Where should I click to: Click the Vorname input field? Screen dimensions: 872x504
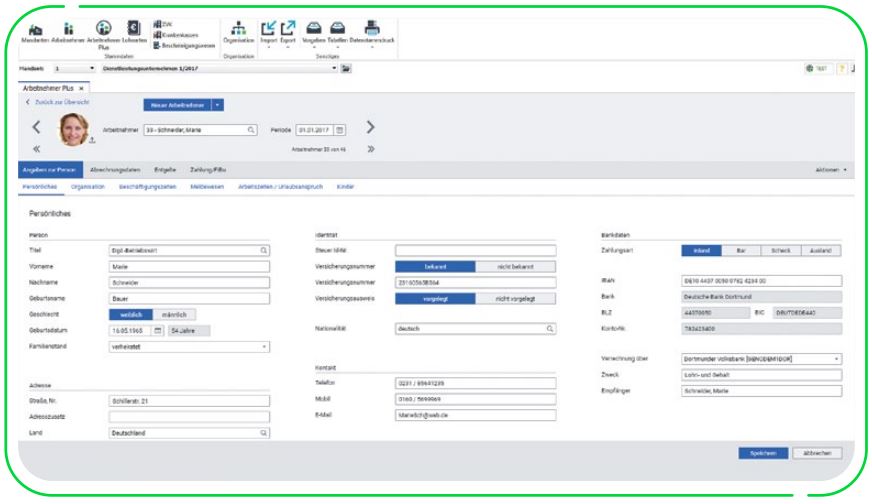(190, 267)
